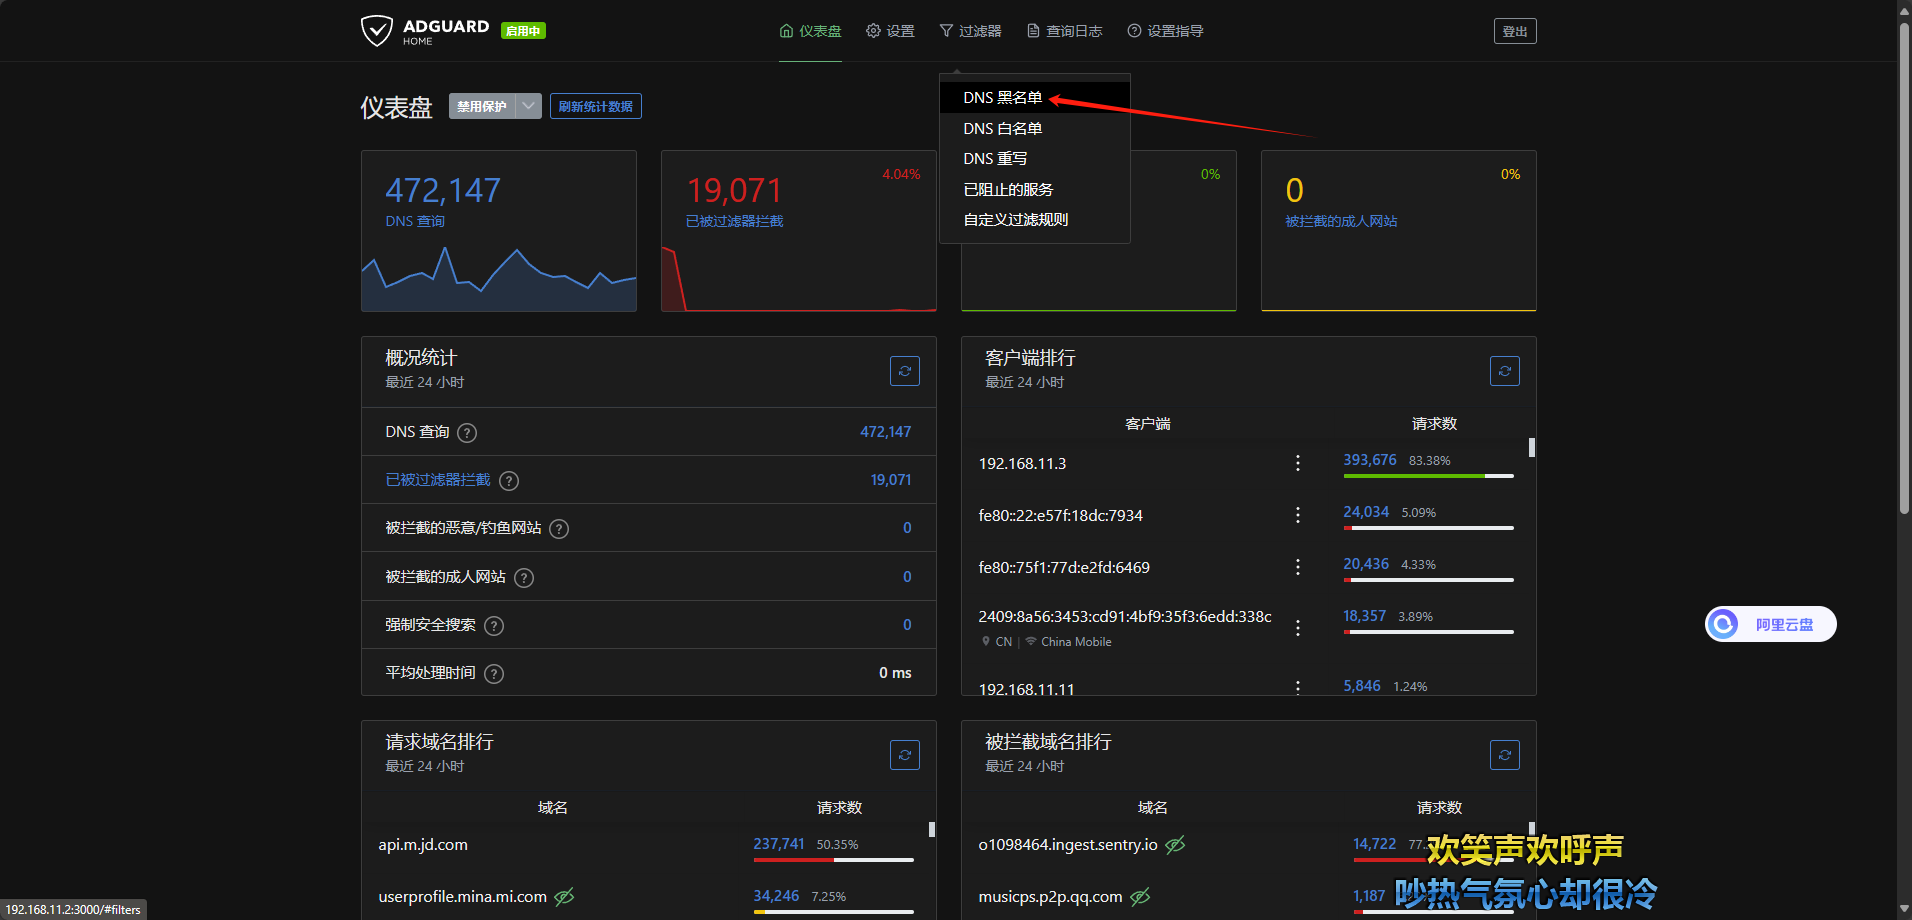Refresh the 客户端排行 panel
Screen dimensions: 1912x920
tap(1504, 371)
